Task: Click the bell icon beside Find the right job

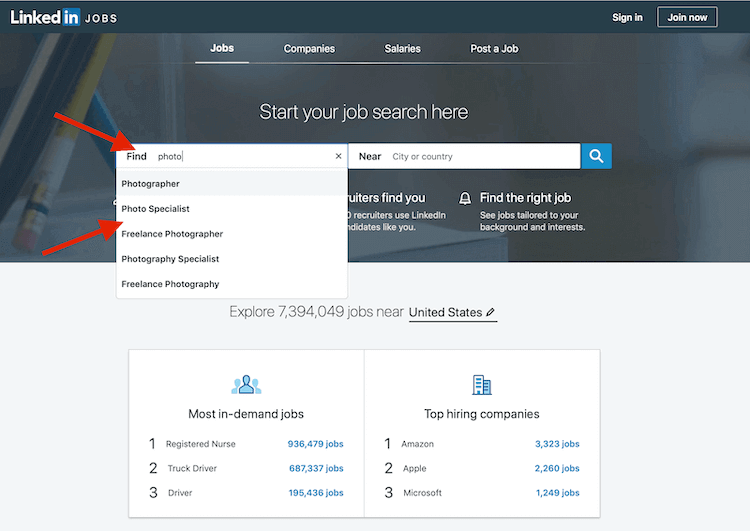Action: [x=465, y=199]
